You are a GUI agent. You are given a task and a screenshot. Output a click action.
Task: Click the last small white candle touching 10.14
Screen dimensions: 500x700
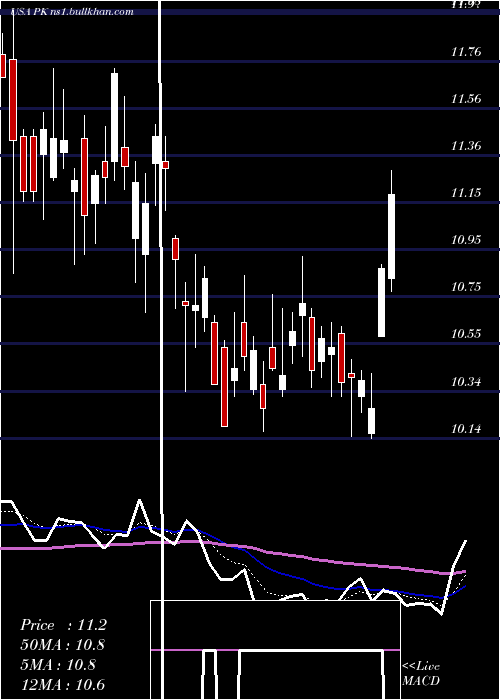[x=371, y=421]
